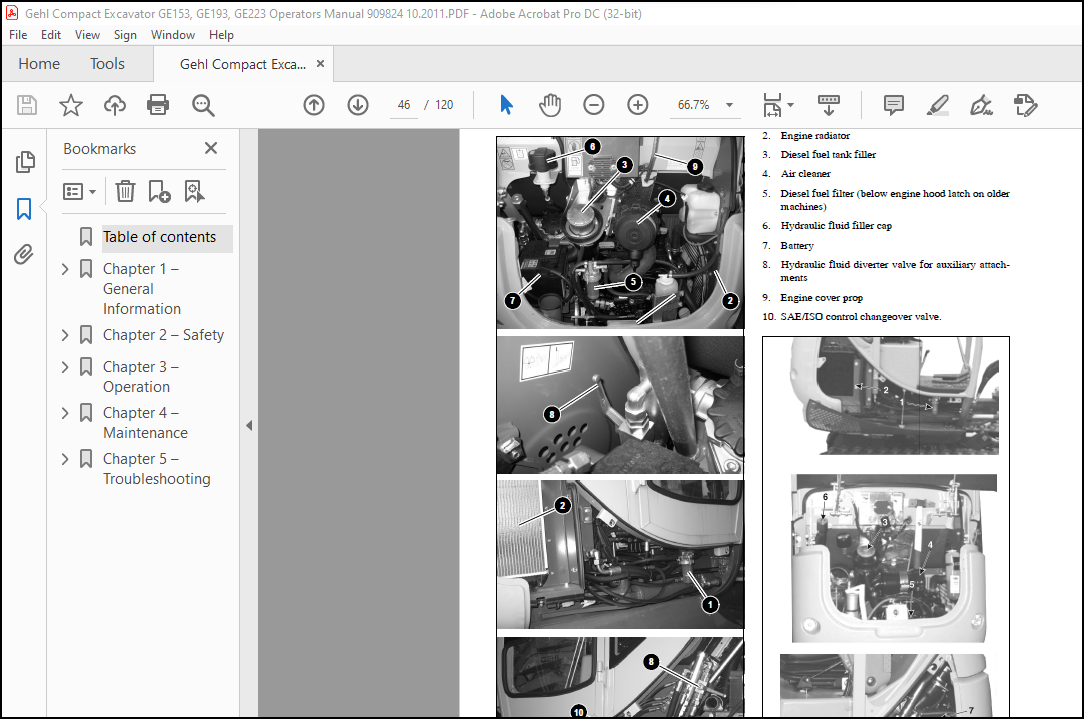Image resolution: width=1084 pixels, height=719 pixels.
Task: Select the Gehl Compact Exca... document tab
Action: coord(242,64)
